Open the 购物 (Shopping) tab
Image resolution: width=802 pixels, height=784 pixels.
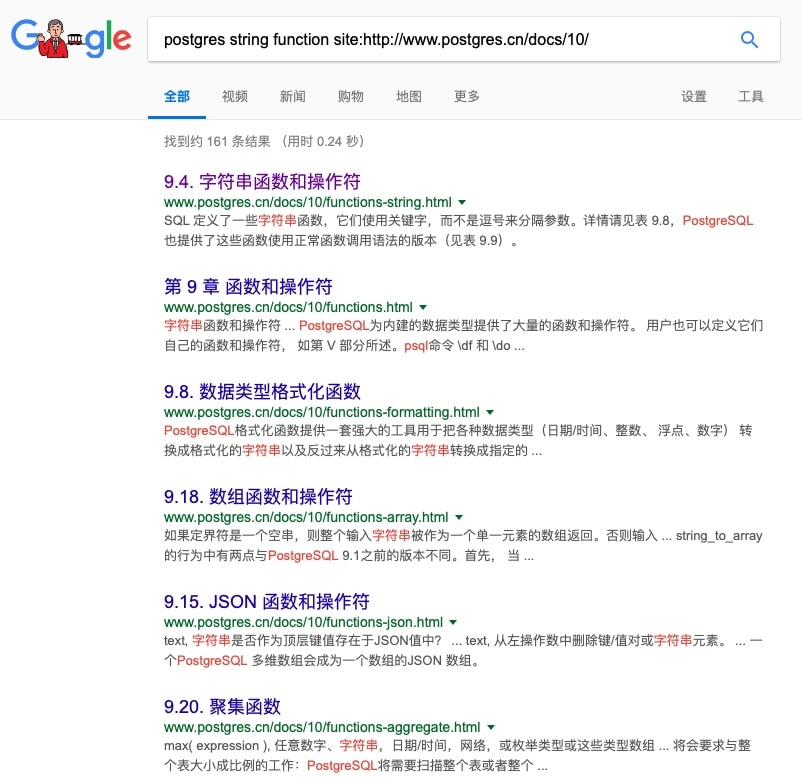(351, 97)
